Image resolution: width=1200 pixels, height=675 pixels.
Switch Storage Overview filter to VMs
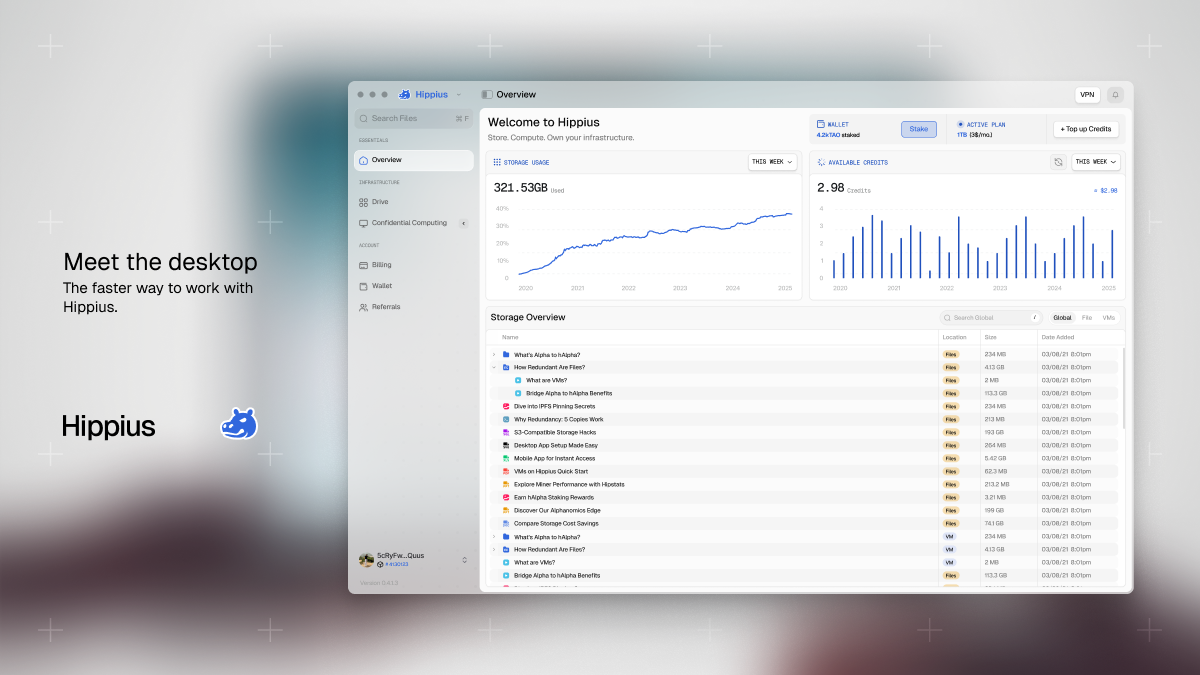point(1109,317)
